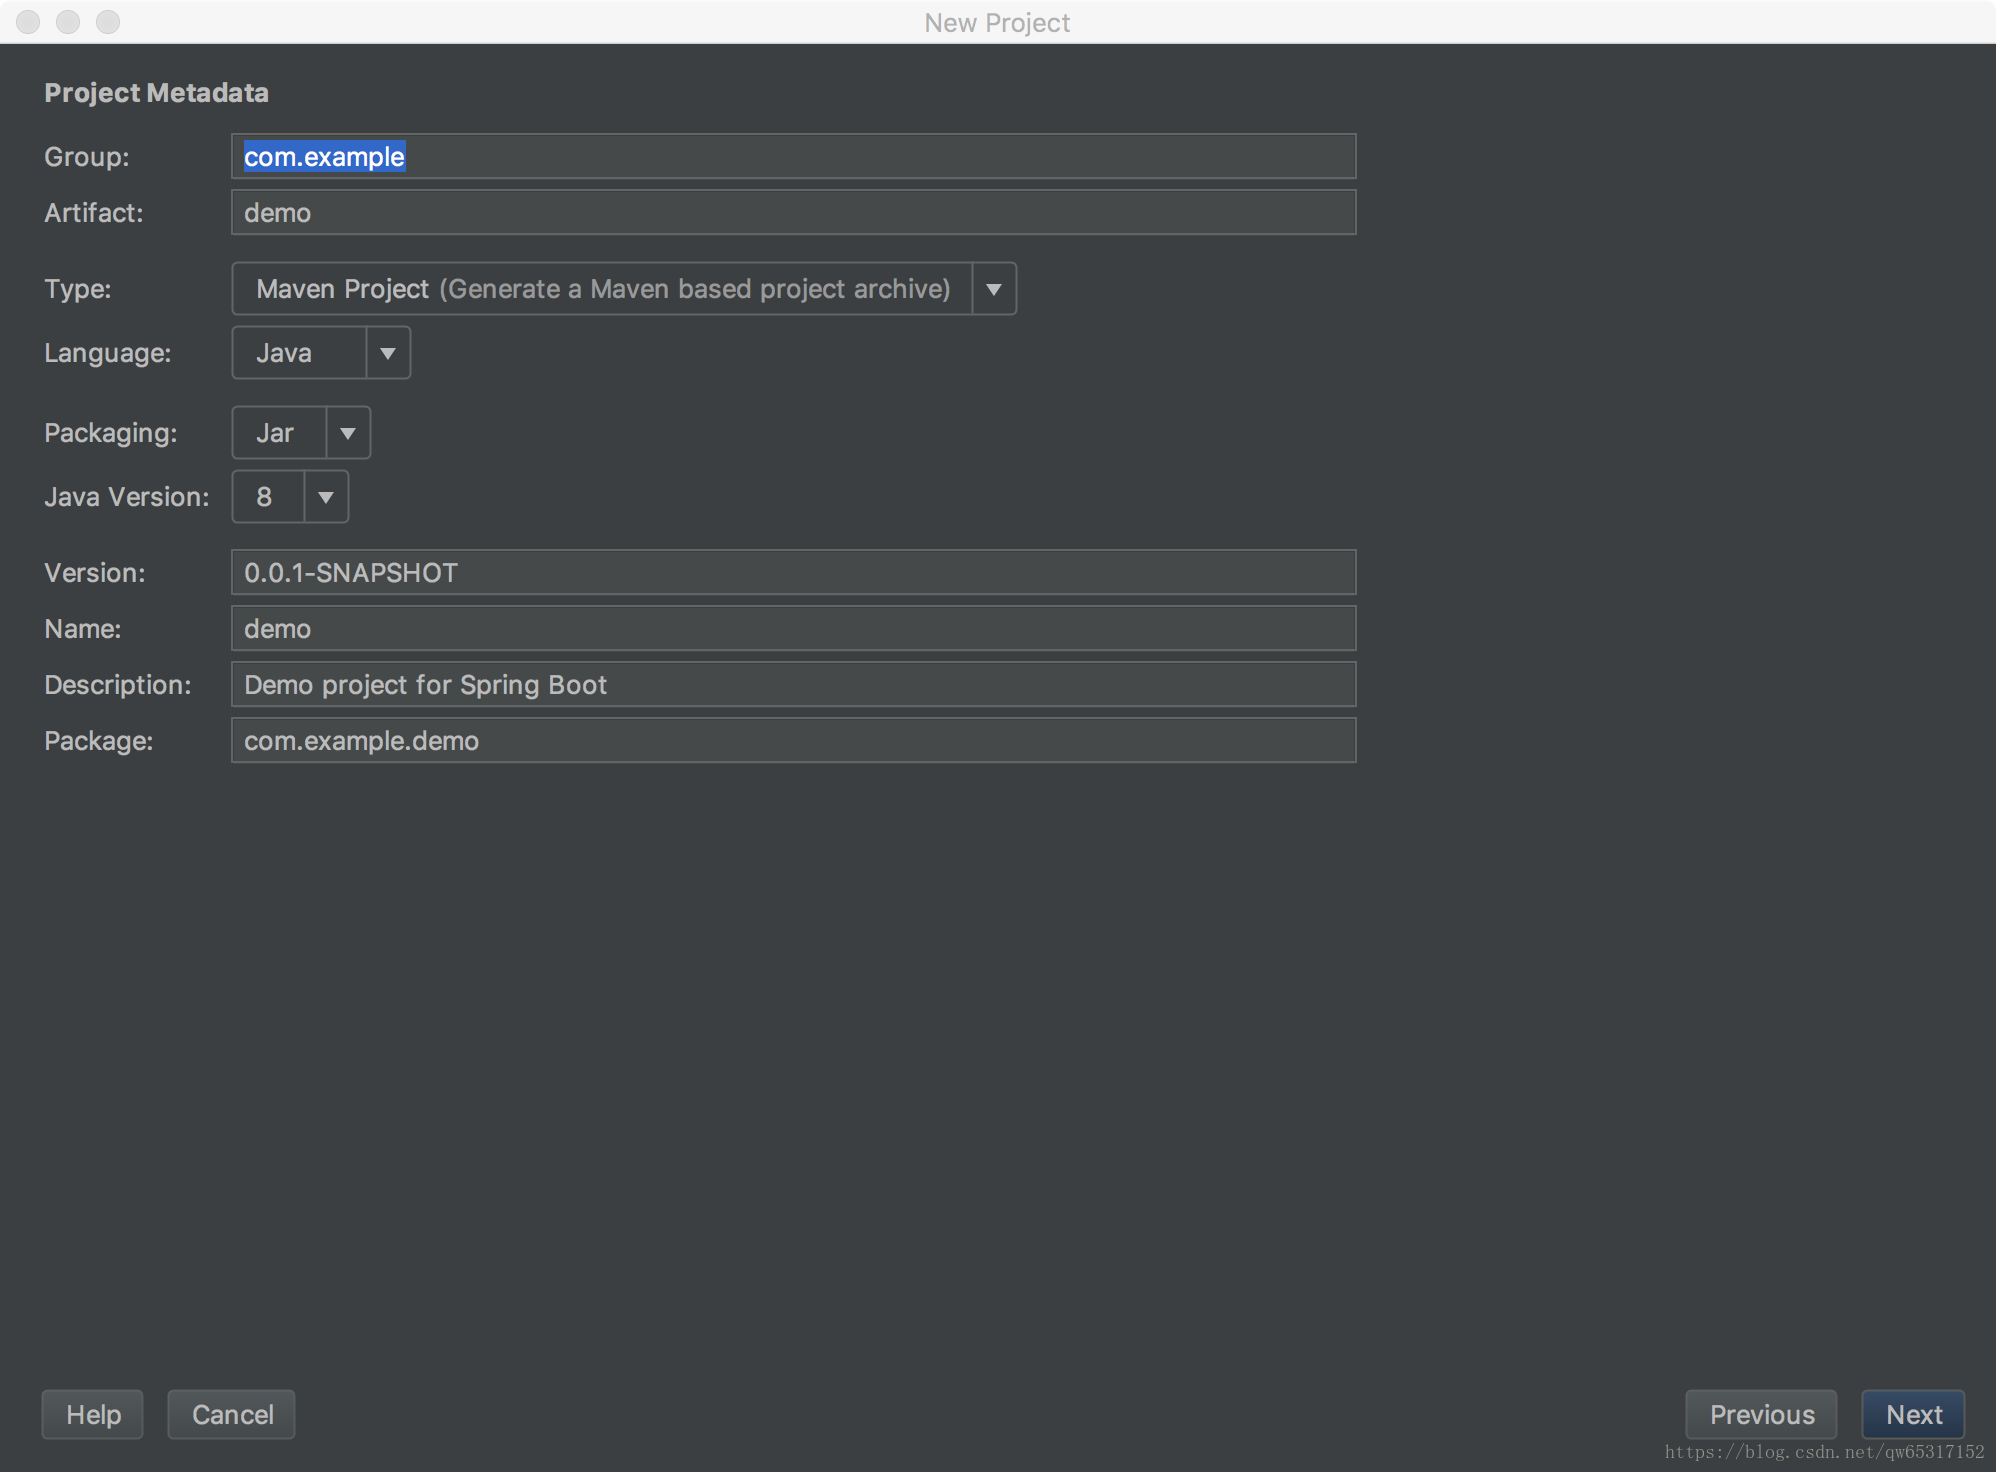Click the Version field showing 0.0.1-SNAPSHOT

[792, 573]
